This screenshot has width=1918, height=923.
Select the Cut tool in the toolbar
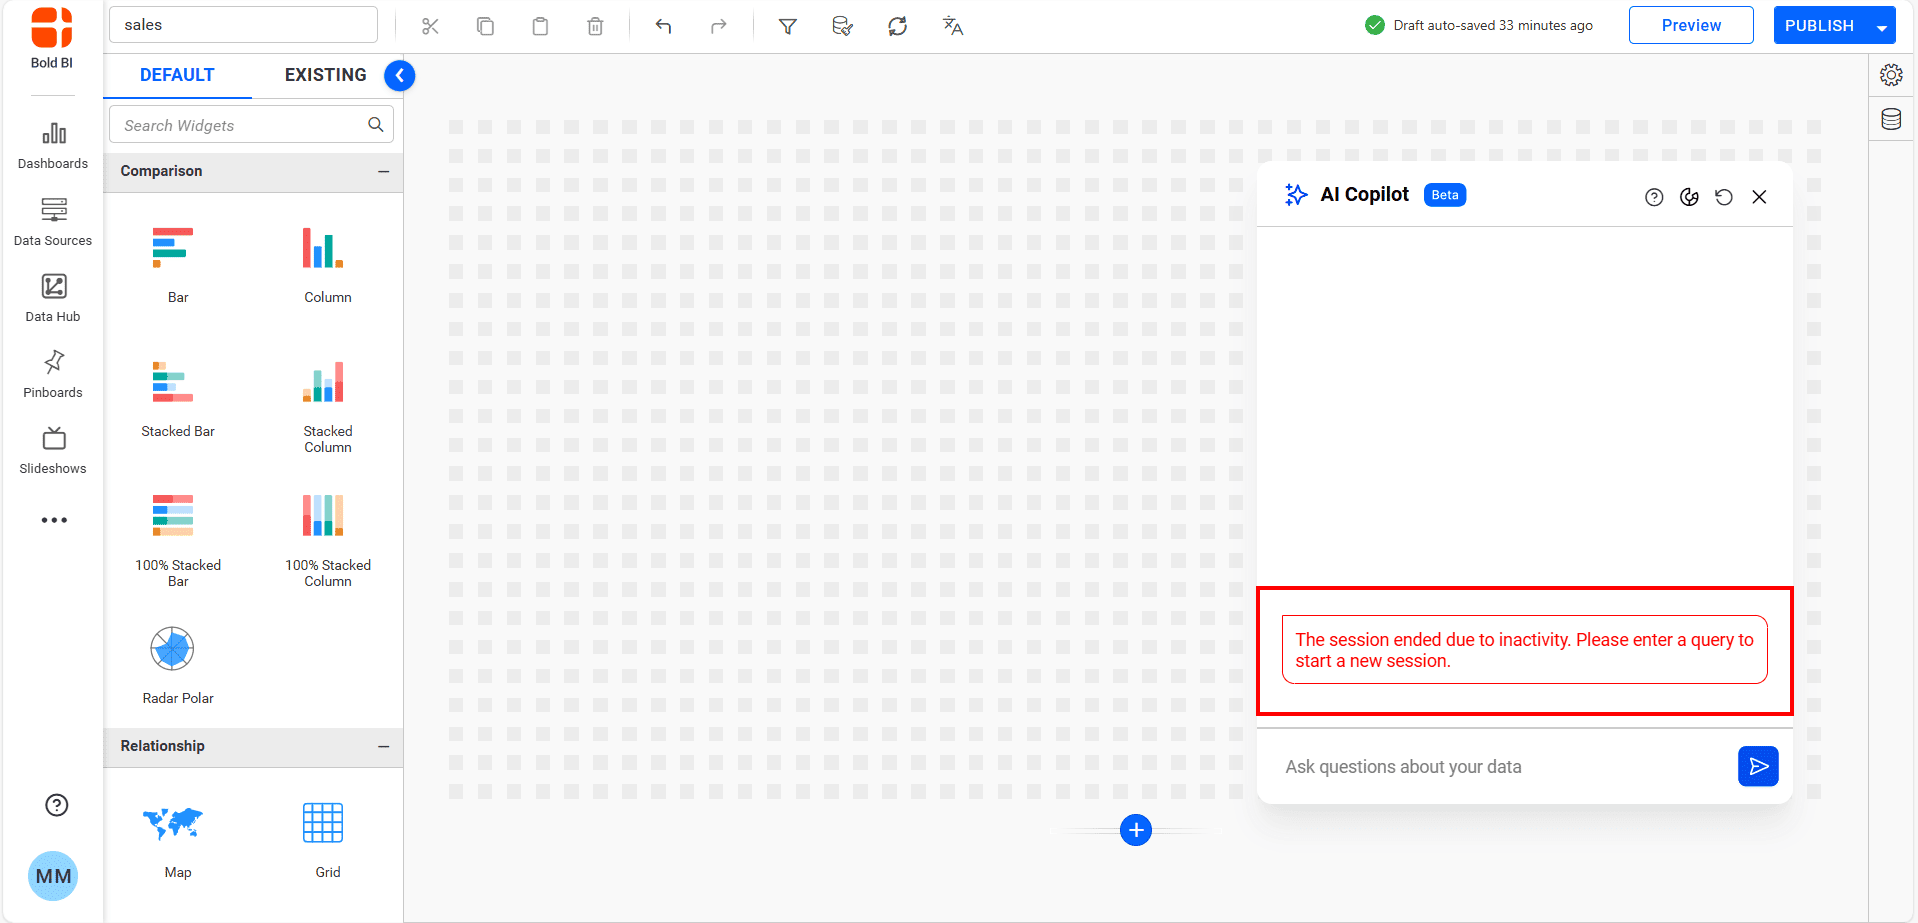[430, 26]
